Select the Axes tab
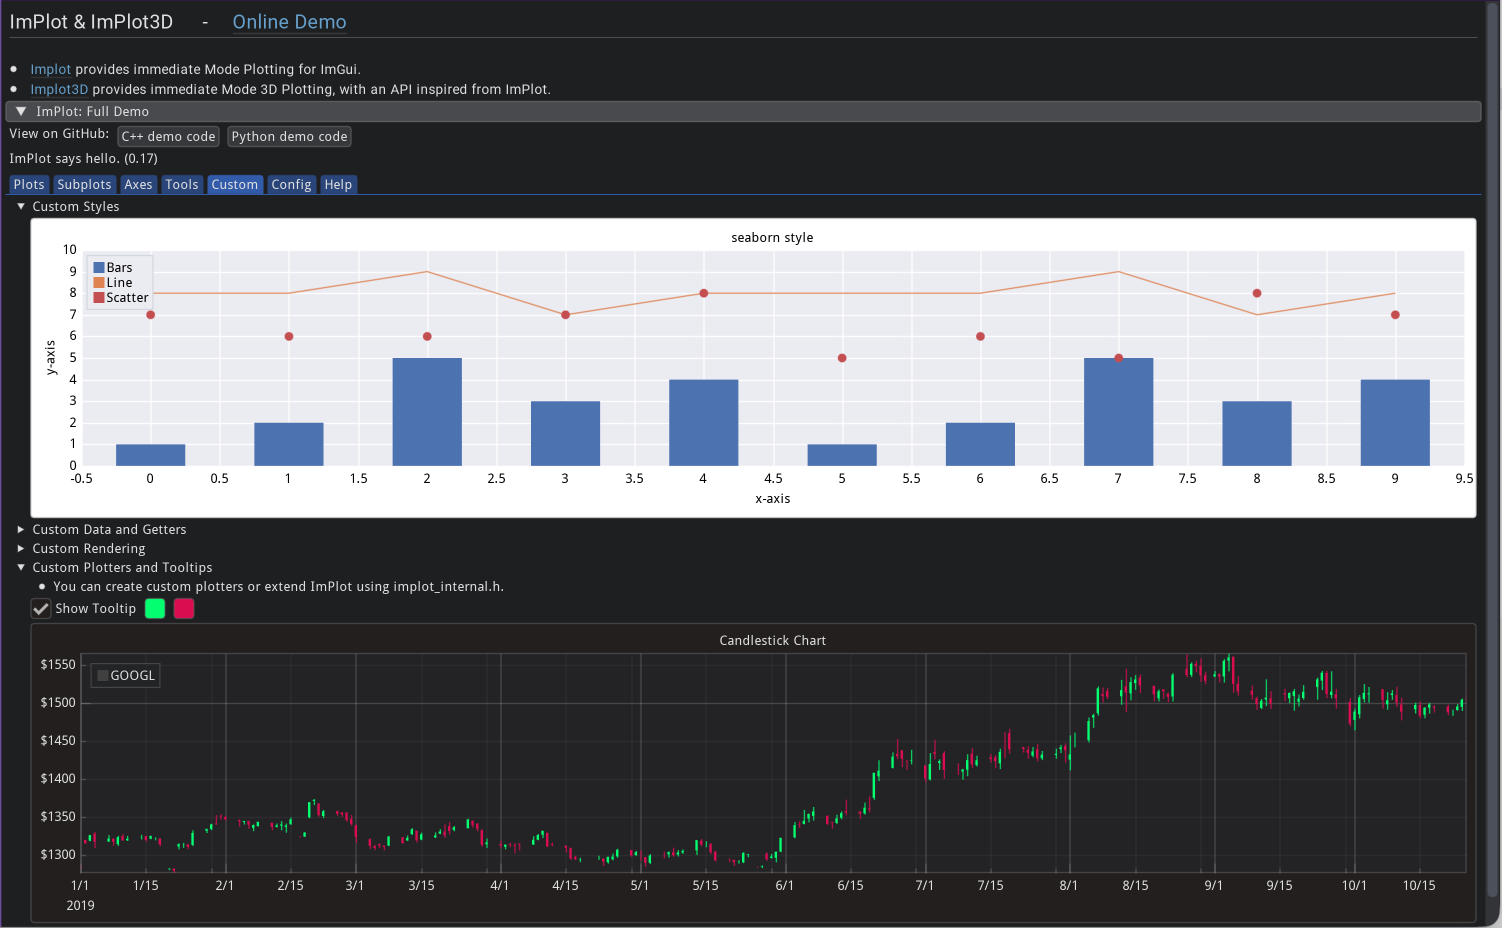Image resolution: width=1502 pixels, height=928 pixels. (138, 185)
